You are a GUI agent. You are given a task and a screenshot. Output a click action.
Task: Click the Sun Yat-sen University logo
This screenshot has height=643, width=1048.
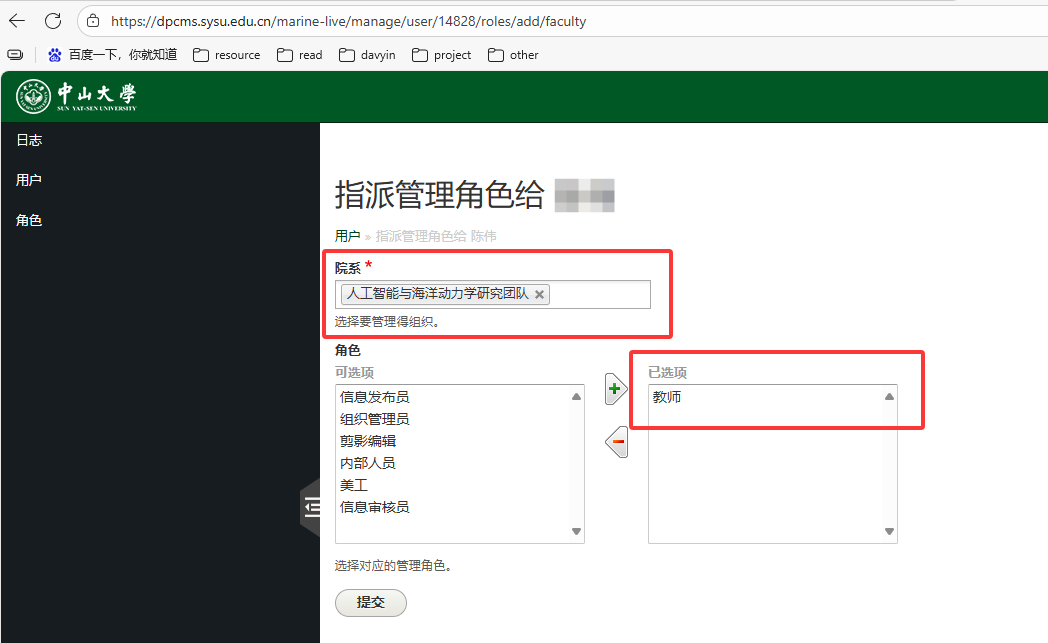(x=76, y=96)
